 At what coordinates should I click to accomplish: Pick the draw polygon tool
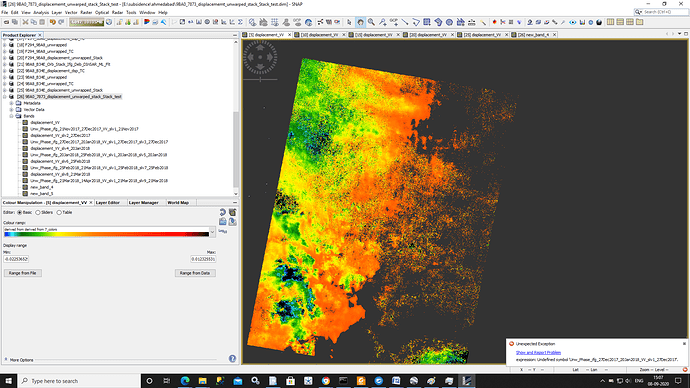pyautogui.click(x=438, y=22)
